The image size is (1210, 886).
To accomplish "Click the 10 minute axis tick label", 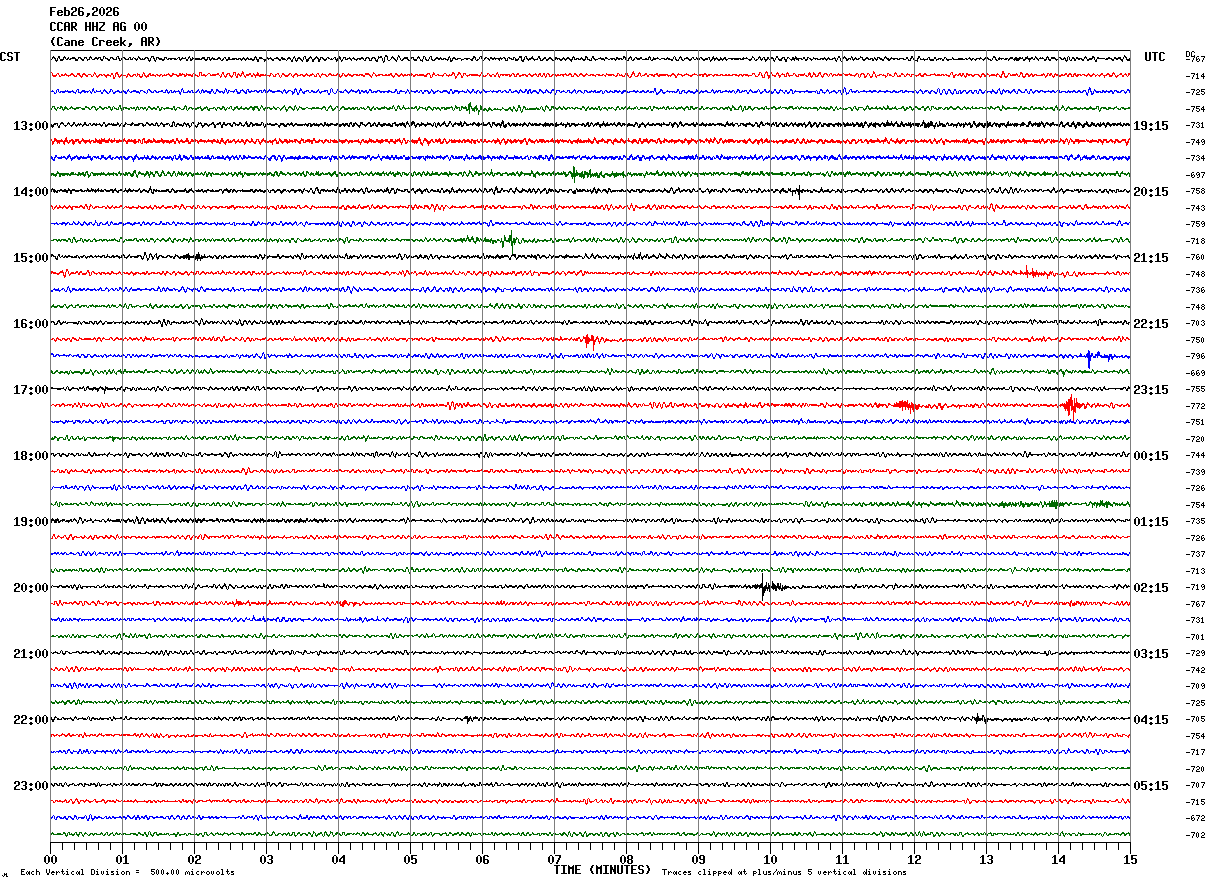I will [770, 859].
